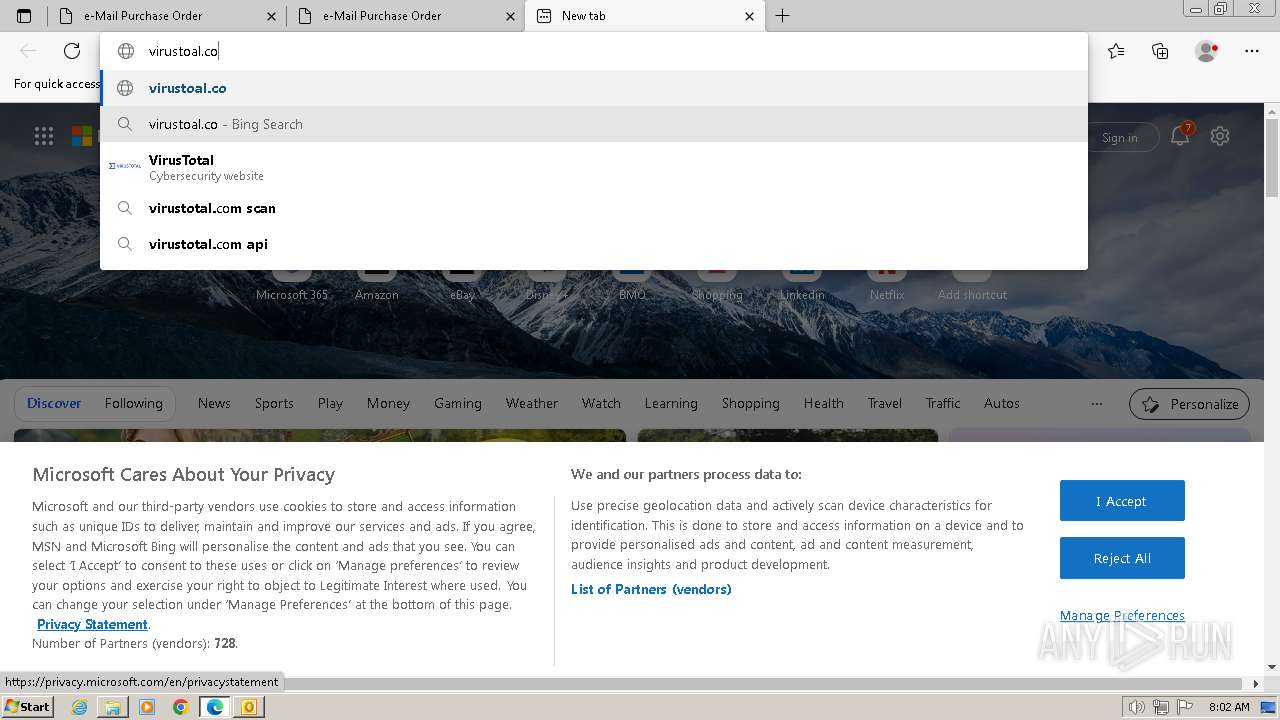Close the second e-Mail Purchase Order tab
This screenshot has height=720, width=1280.
coord(511,16)
